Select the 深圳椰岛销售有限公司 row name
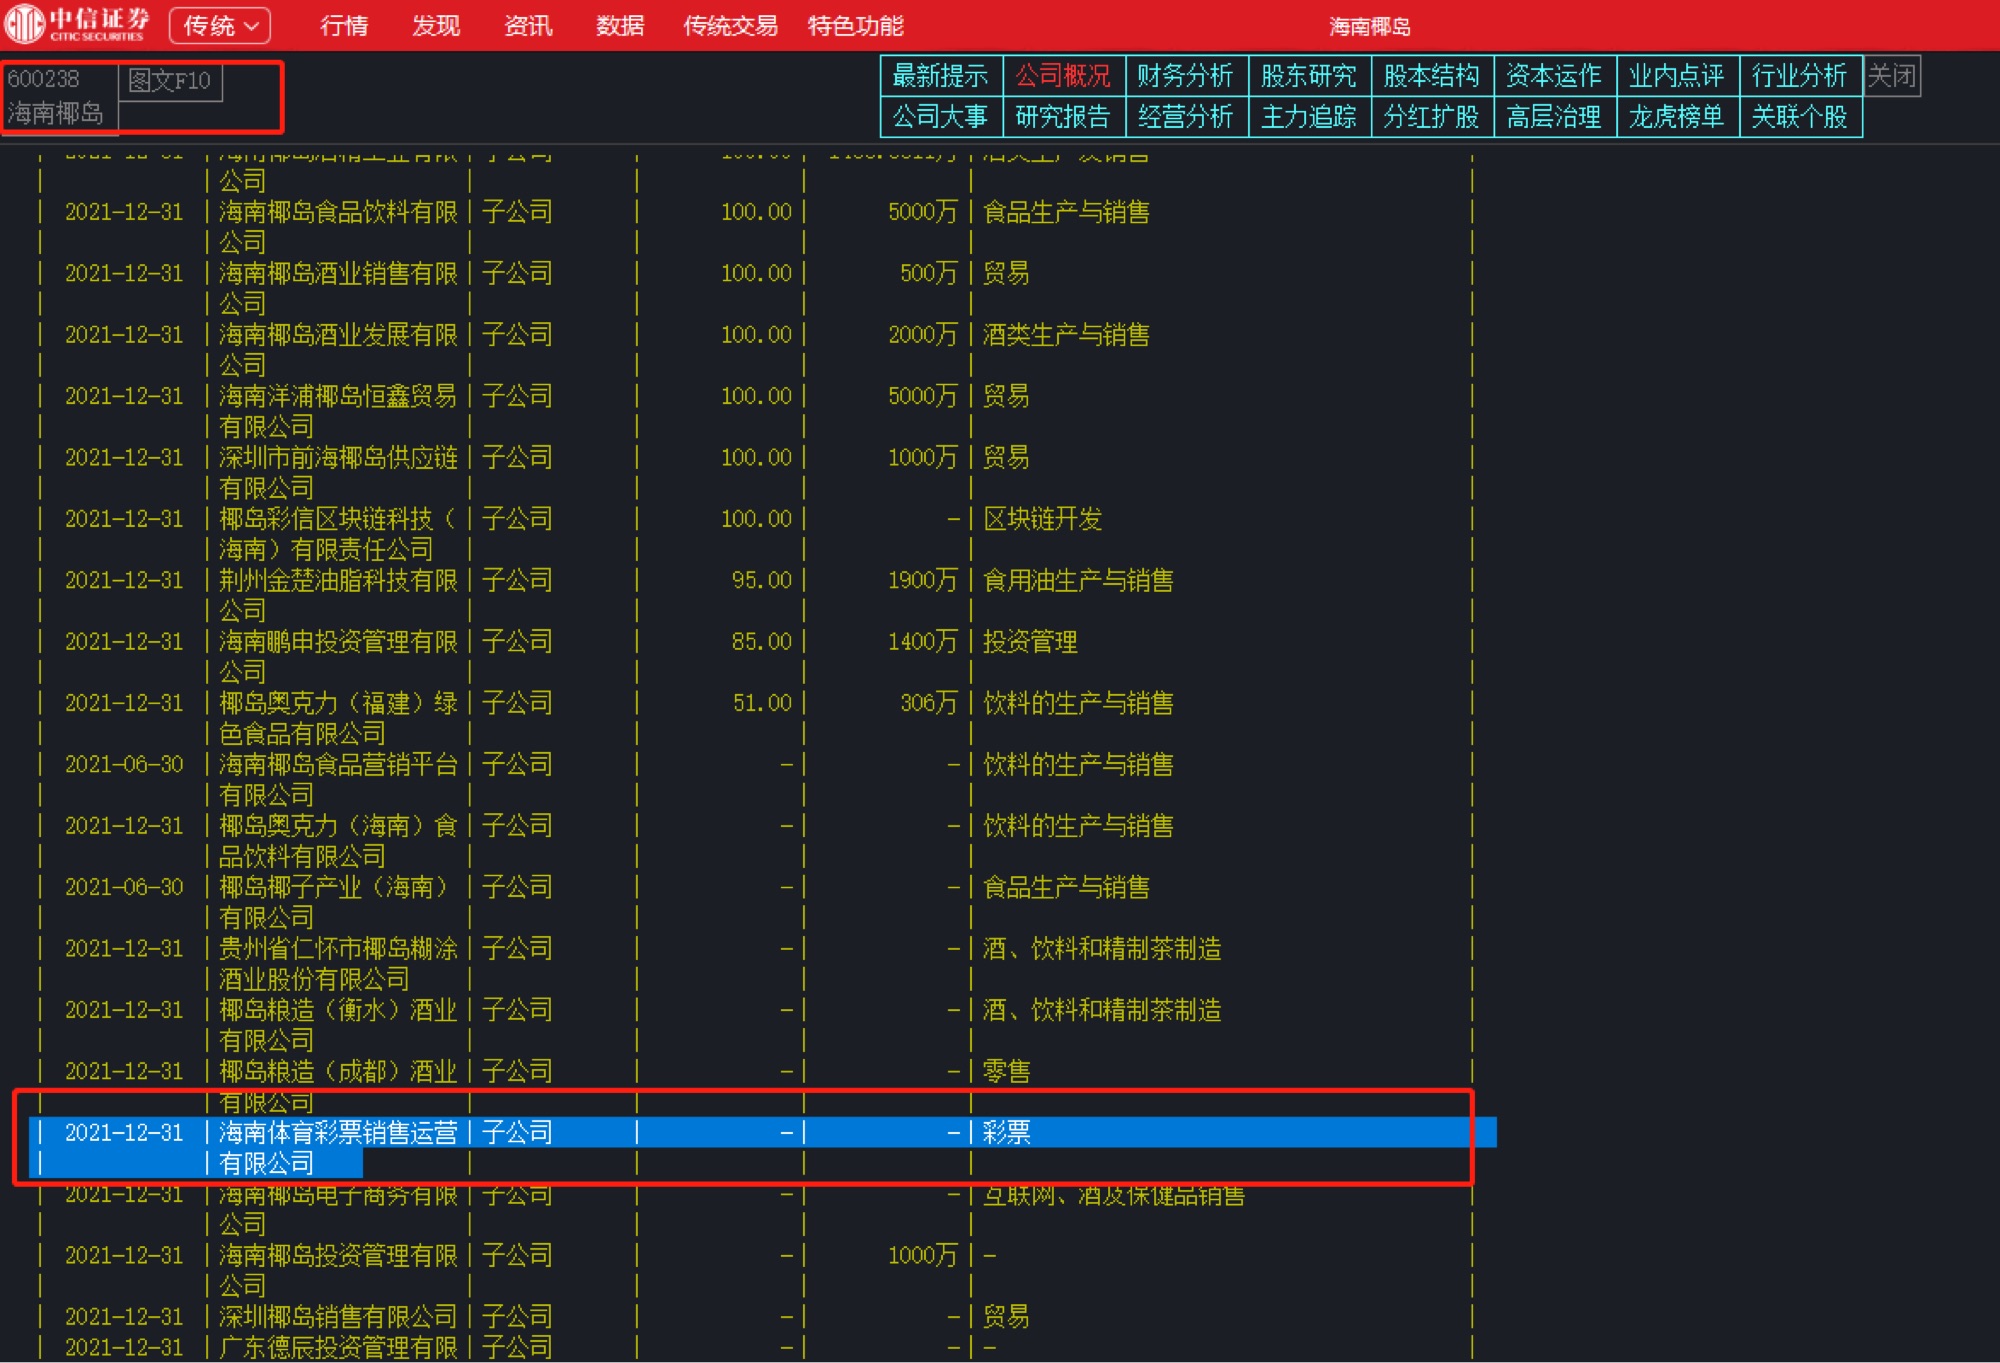Image resolution: width=2000 pixels, height=1363 pixels. coord(338,1317)
